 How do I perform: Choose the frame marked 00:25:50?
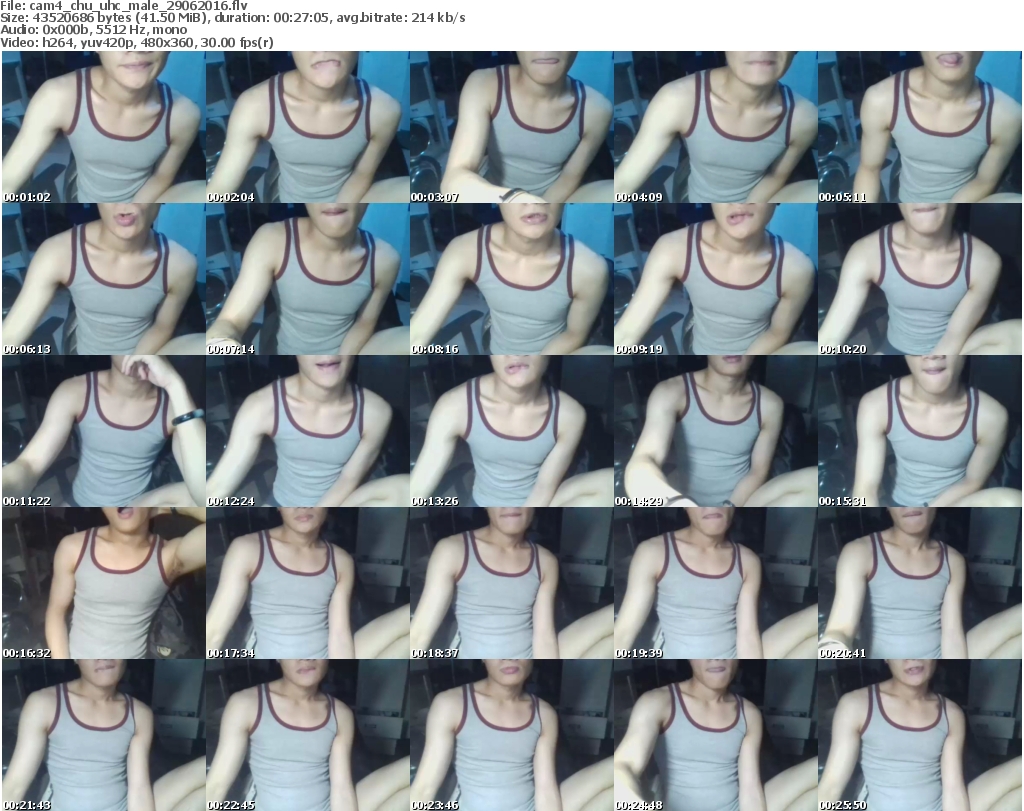pyautogui.click(x=920, y=735)
